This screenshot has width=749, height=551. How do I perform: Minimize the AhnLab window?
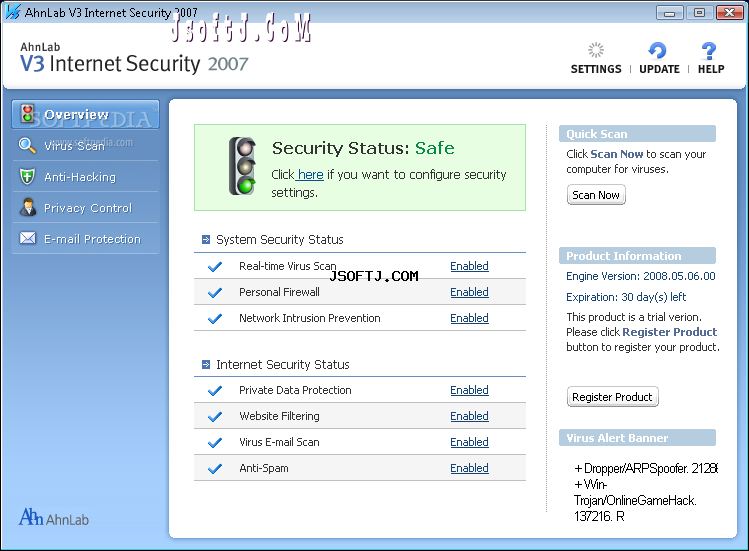pos(669,12)
